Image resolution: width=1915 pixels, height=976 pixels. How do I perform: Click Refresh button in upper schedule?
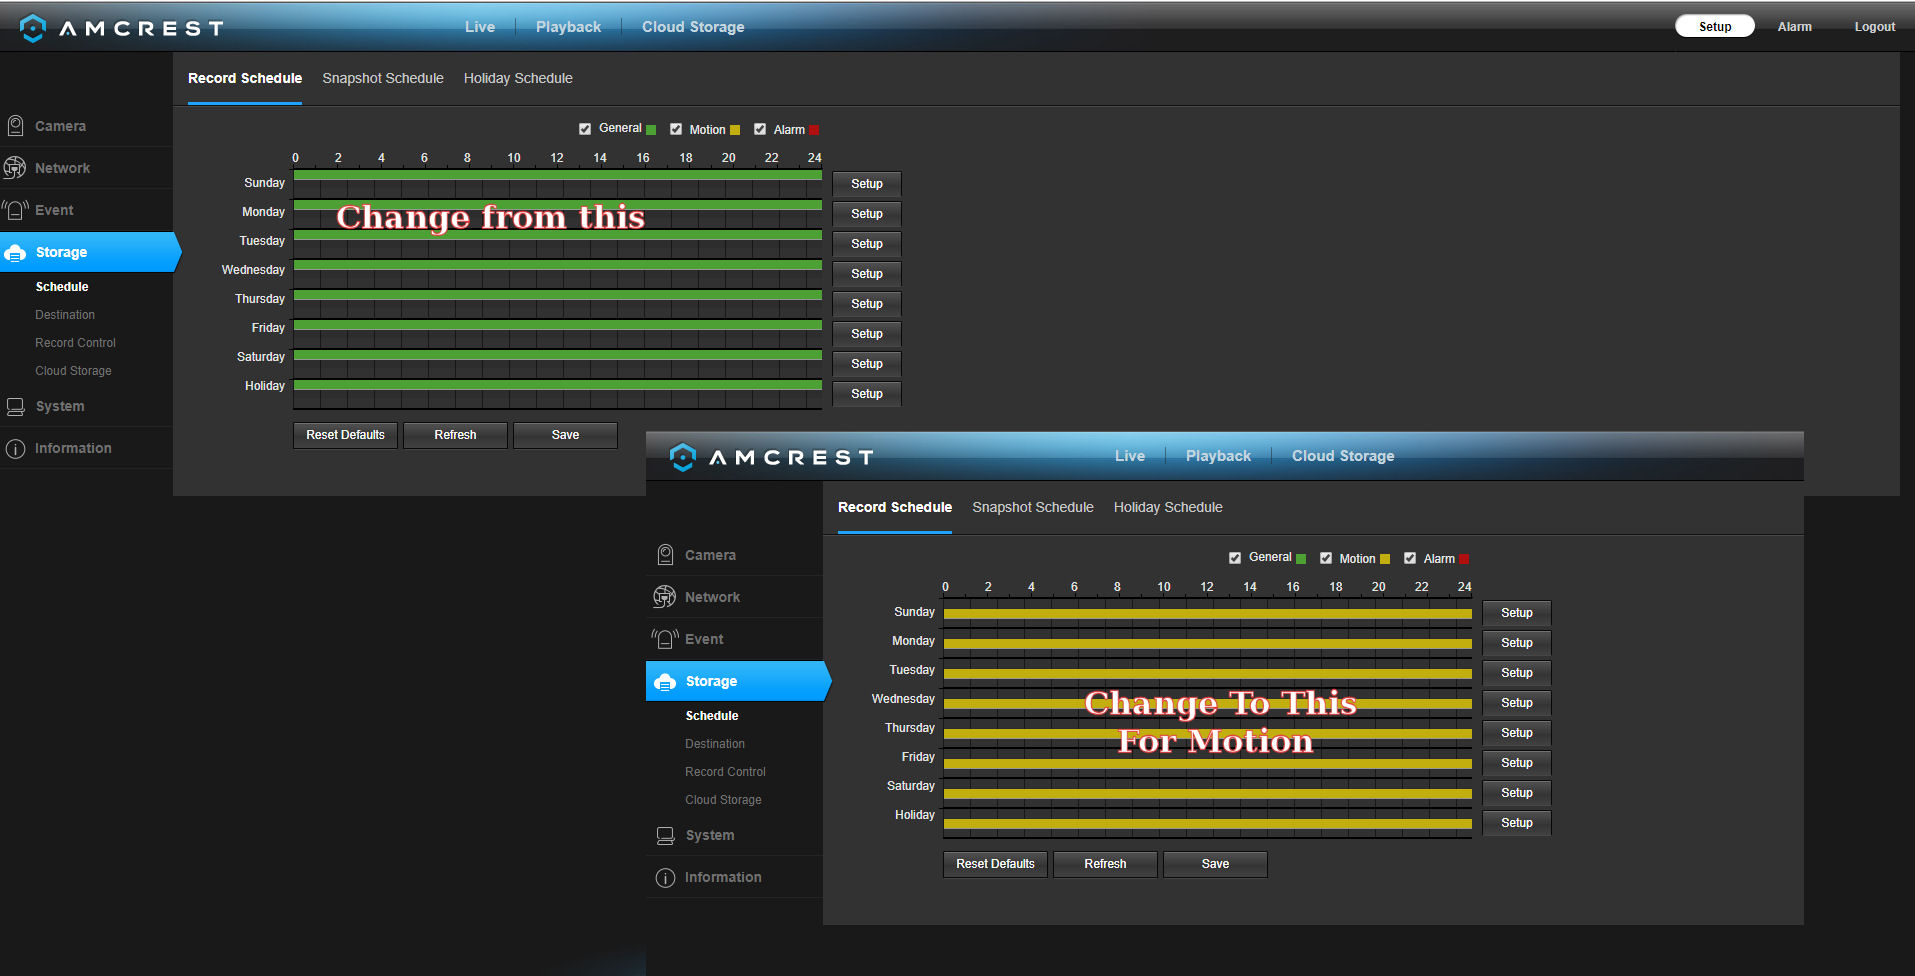point(455,435)
